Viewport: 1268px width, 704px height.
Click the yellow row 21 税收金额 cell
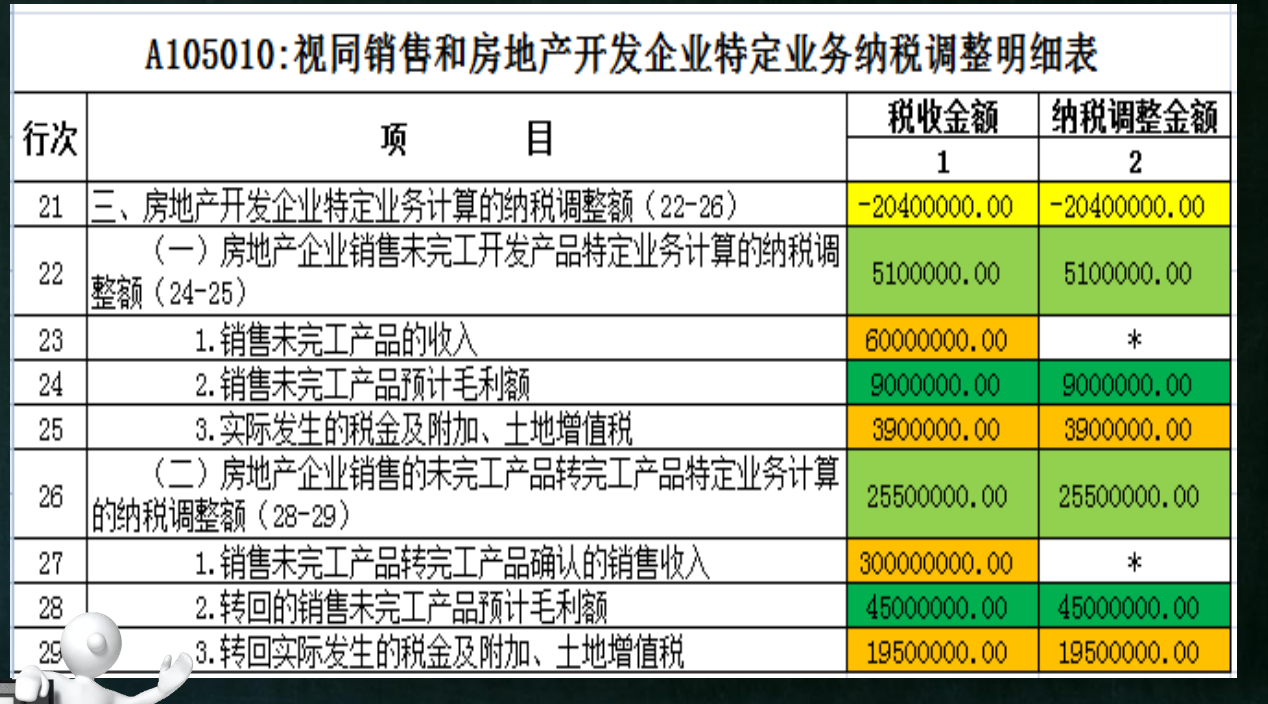pos(942,207)
